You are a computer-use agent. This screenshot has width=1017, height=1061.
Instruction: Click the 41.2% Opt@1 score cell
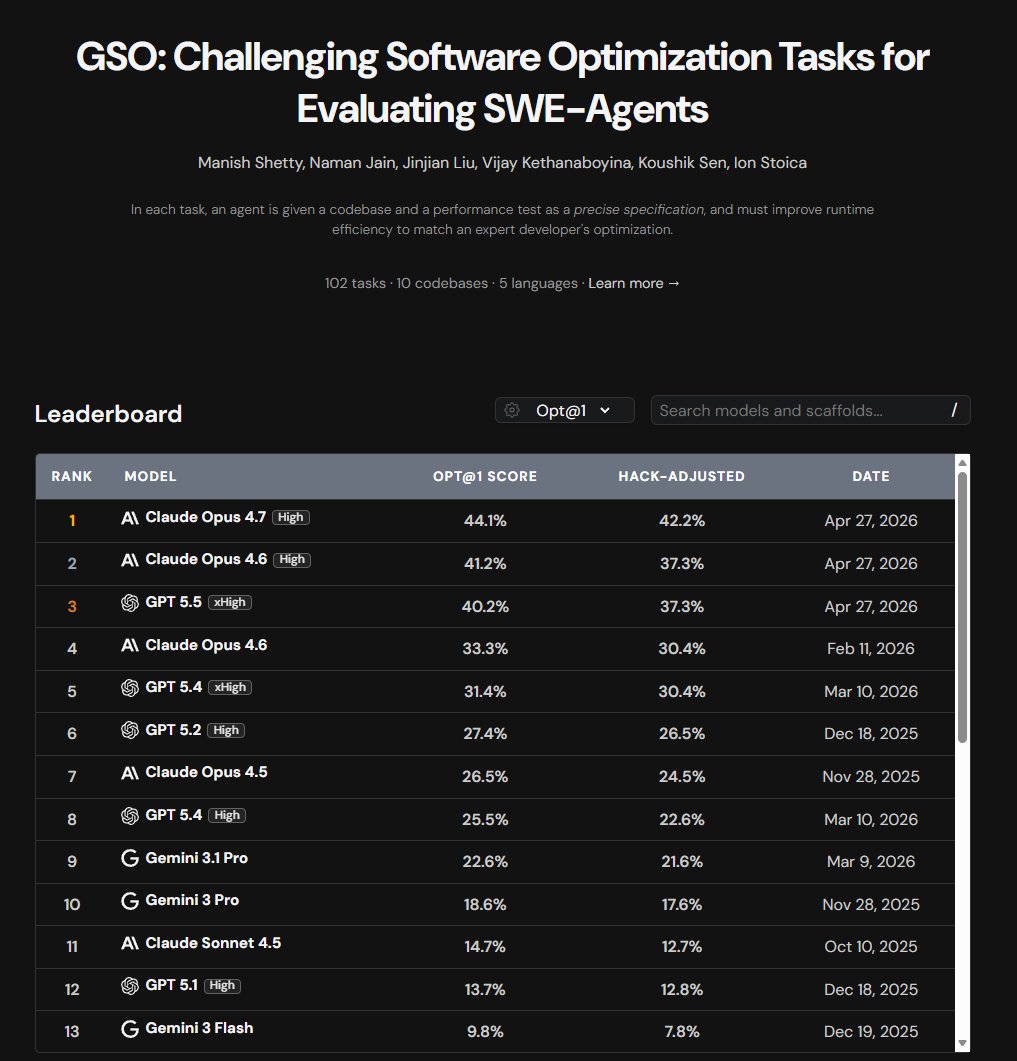[x=485, y=564]
